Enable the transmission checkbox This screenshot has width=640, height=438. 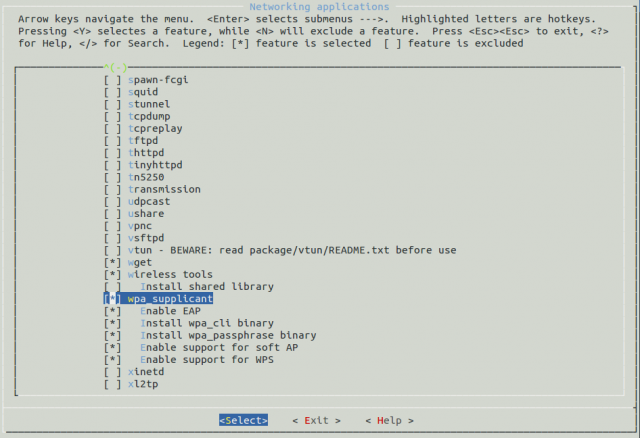(x=112, y=189)
